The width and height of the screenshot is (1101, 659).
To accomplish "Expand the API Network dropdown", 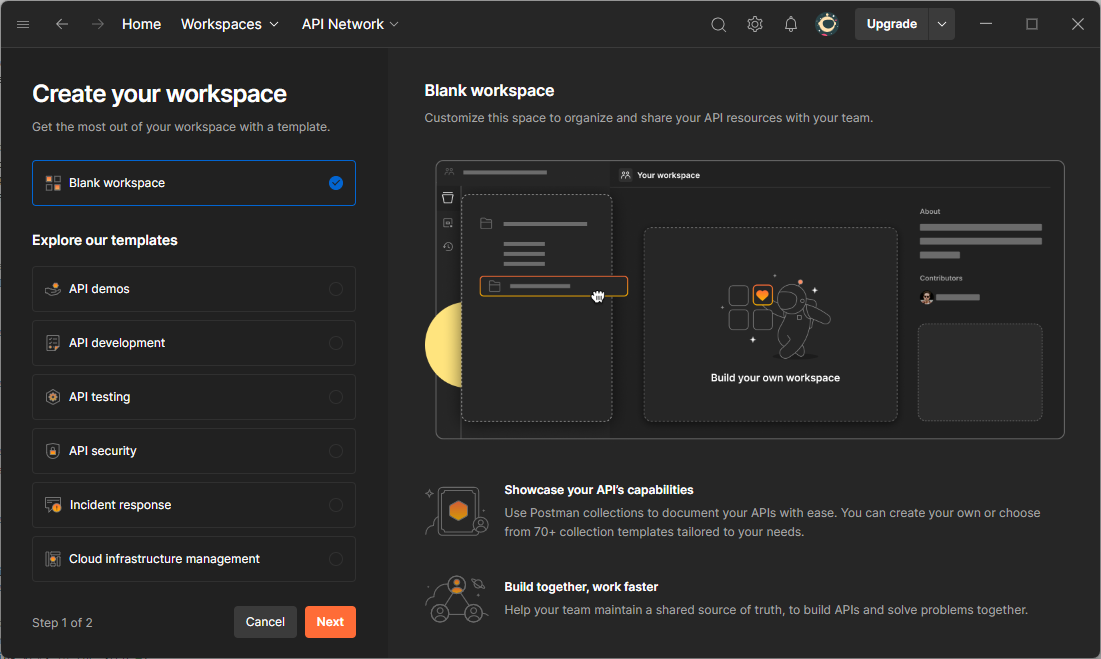I will tap(350, 24).
